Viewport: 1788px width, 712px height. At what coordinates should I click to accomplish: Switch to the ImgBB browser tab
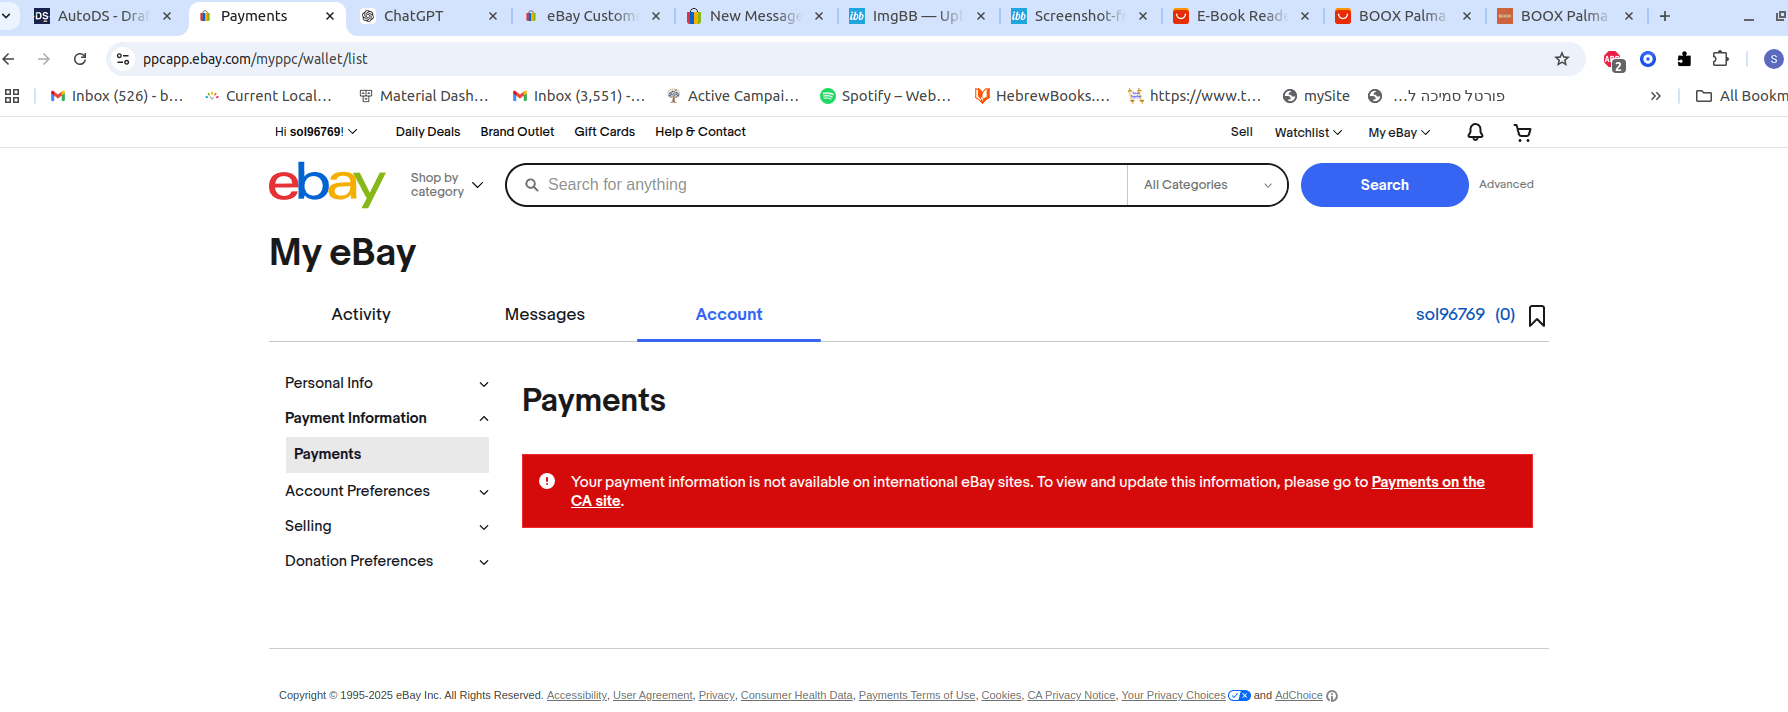click(x=917, y=16)
